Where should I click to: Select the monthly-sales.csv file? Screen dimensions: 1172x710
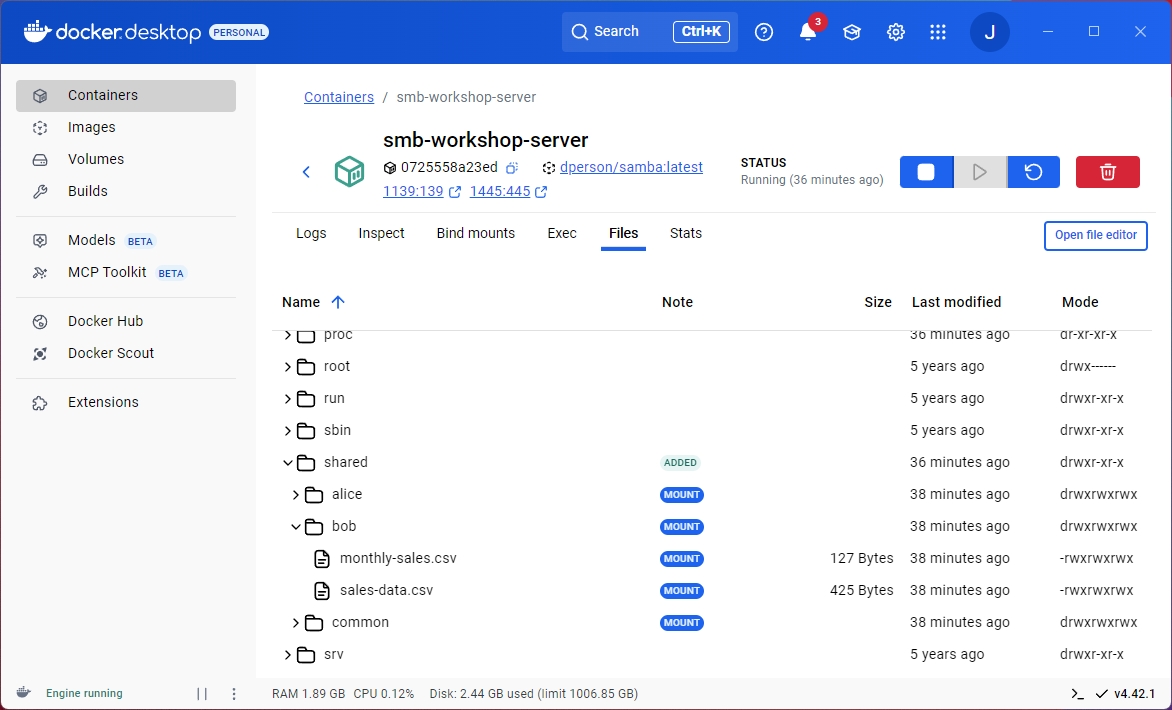[397, 558]
